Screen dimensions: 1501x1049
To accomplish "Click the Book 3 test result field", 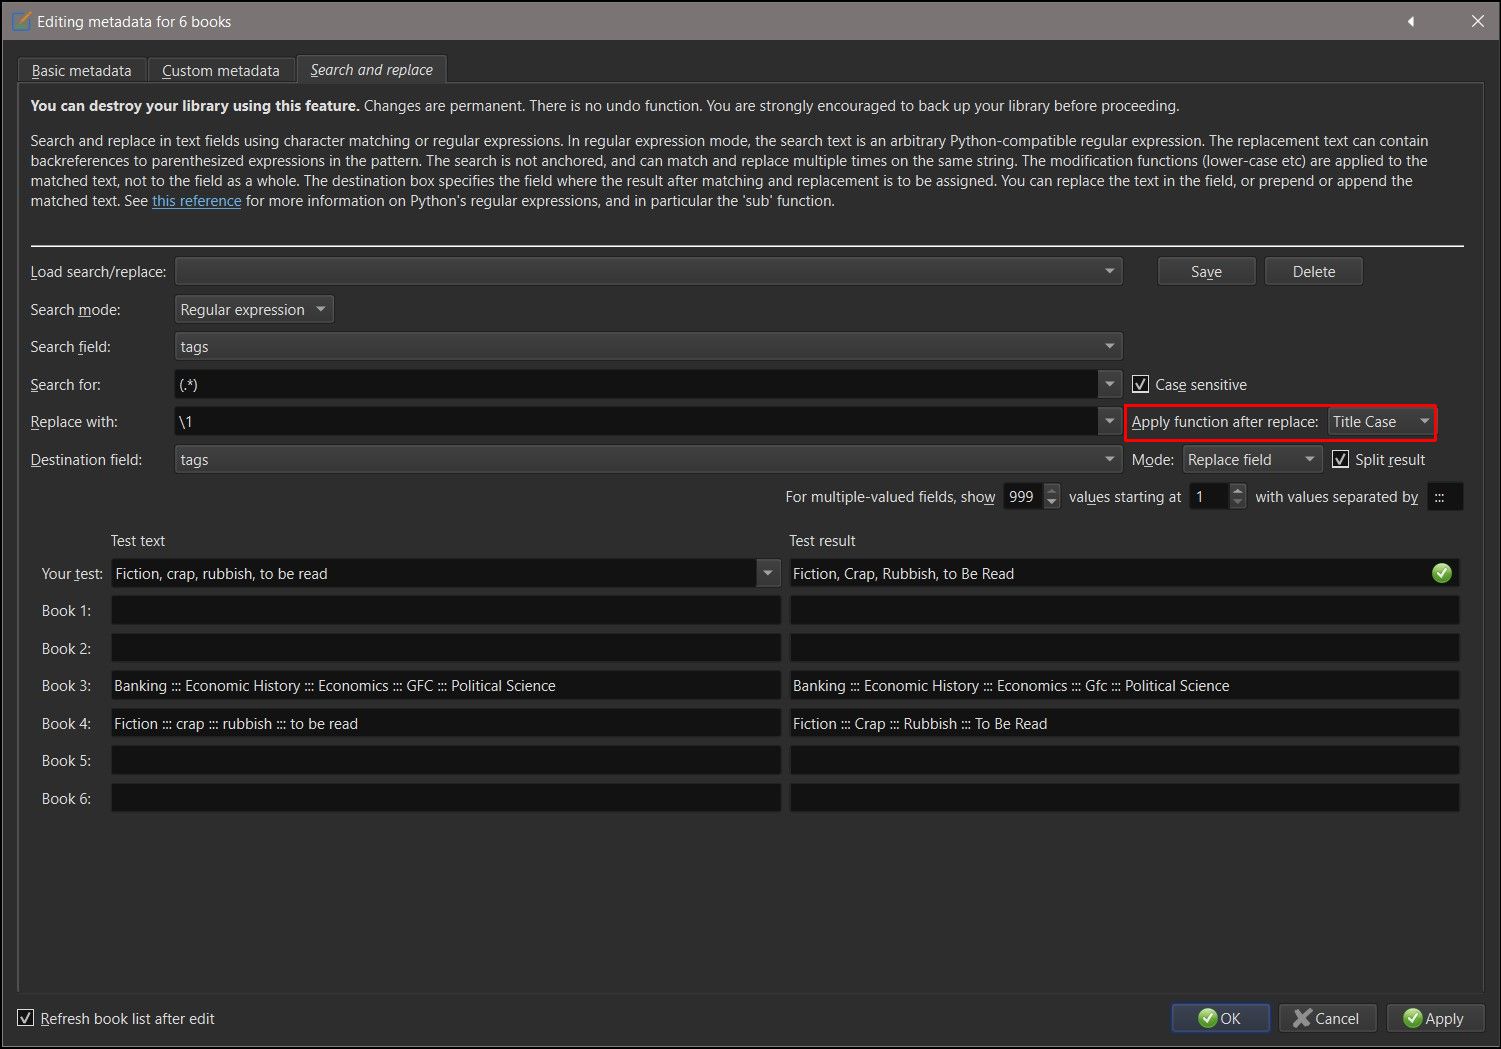I will click(x=1124, y=685).
